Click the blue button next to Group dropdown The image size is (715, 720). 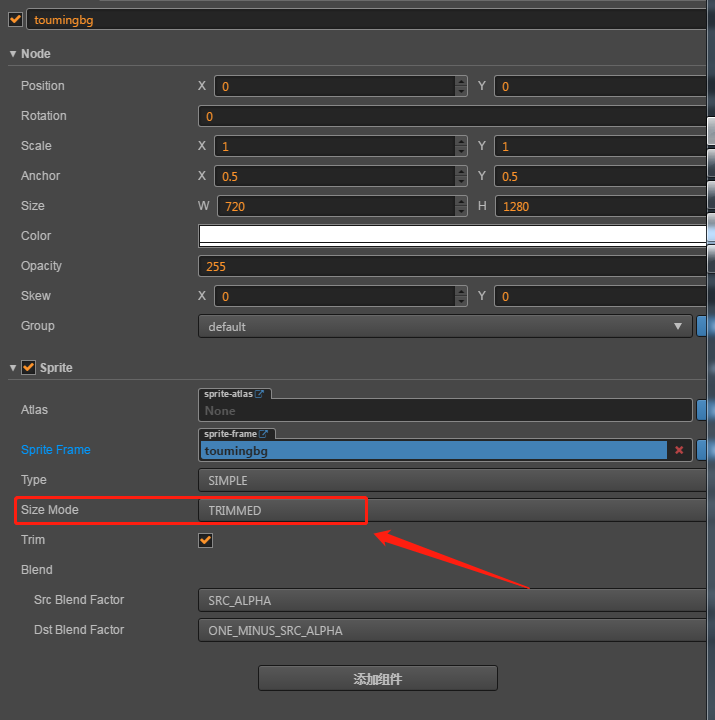point(701,326)
